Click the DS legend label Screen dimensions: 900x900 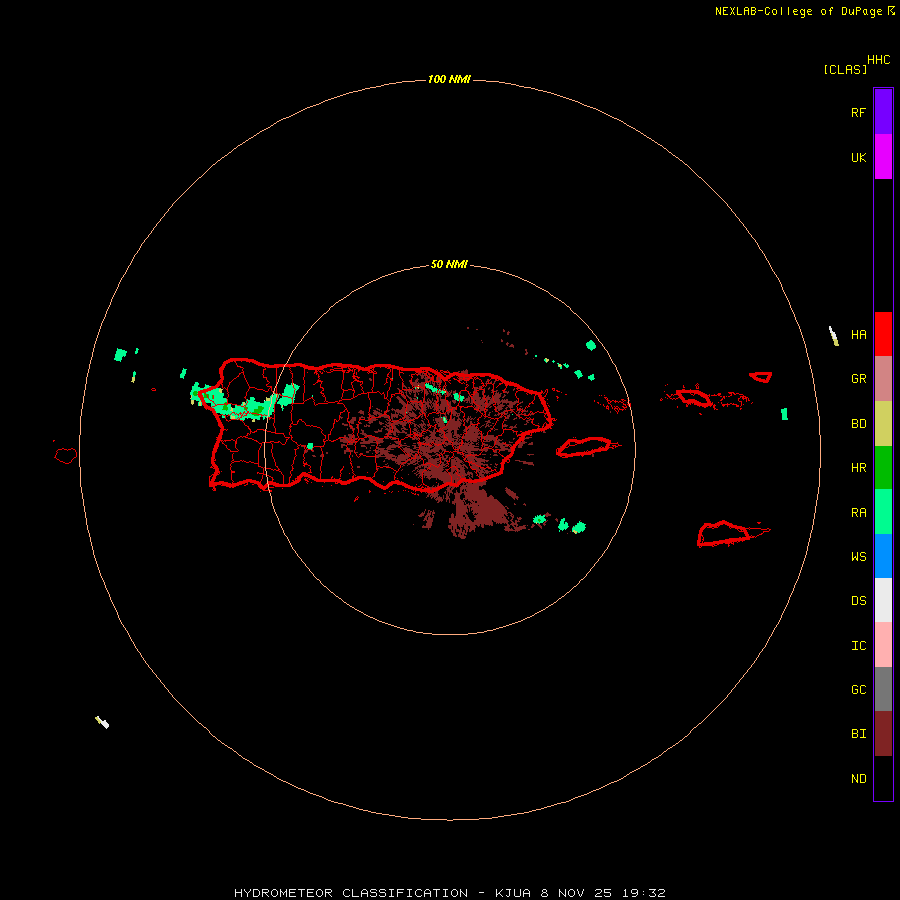(858, 600)
